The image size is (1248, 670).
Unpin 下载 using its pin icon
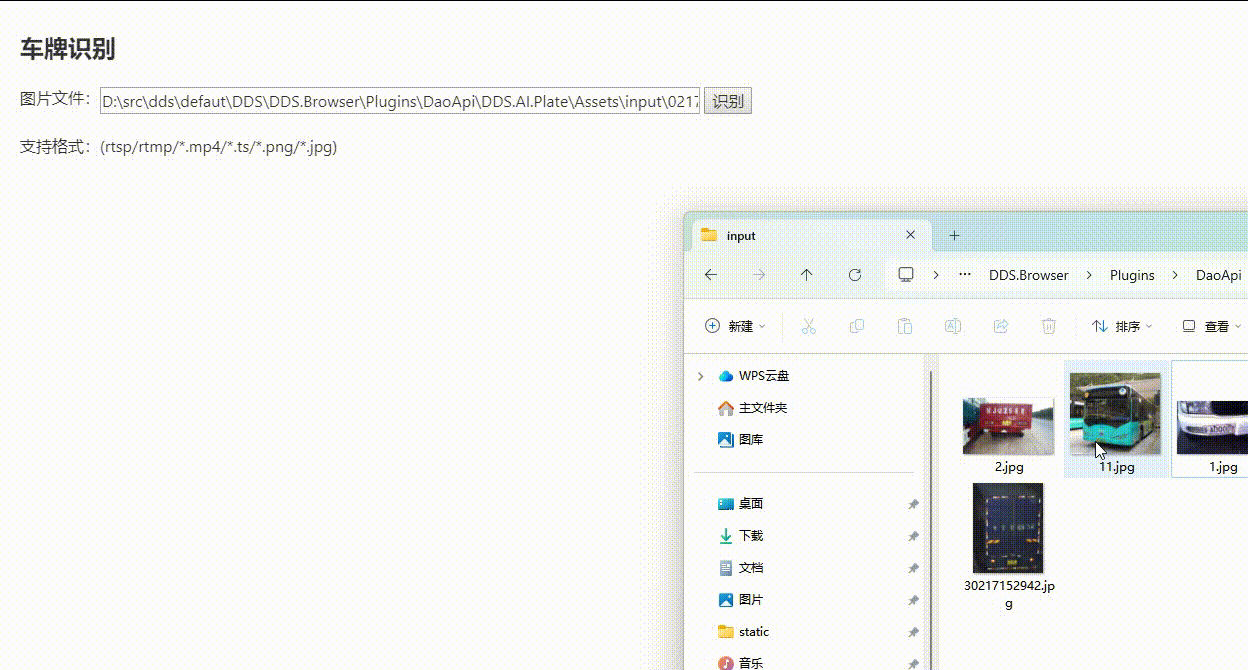[x=912, y=537]
